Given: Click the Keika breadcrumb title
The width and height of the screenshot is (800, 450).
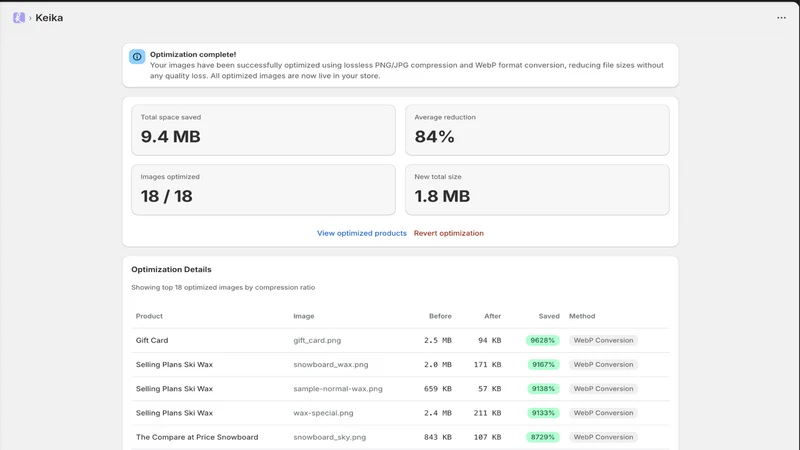Looking at the screenshot, I should coord(49,18).
